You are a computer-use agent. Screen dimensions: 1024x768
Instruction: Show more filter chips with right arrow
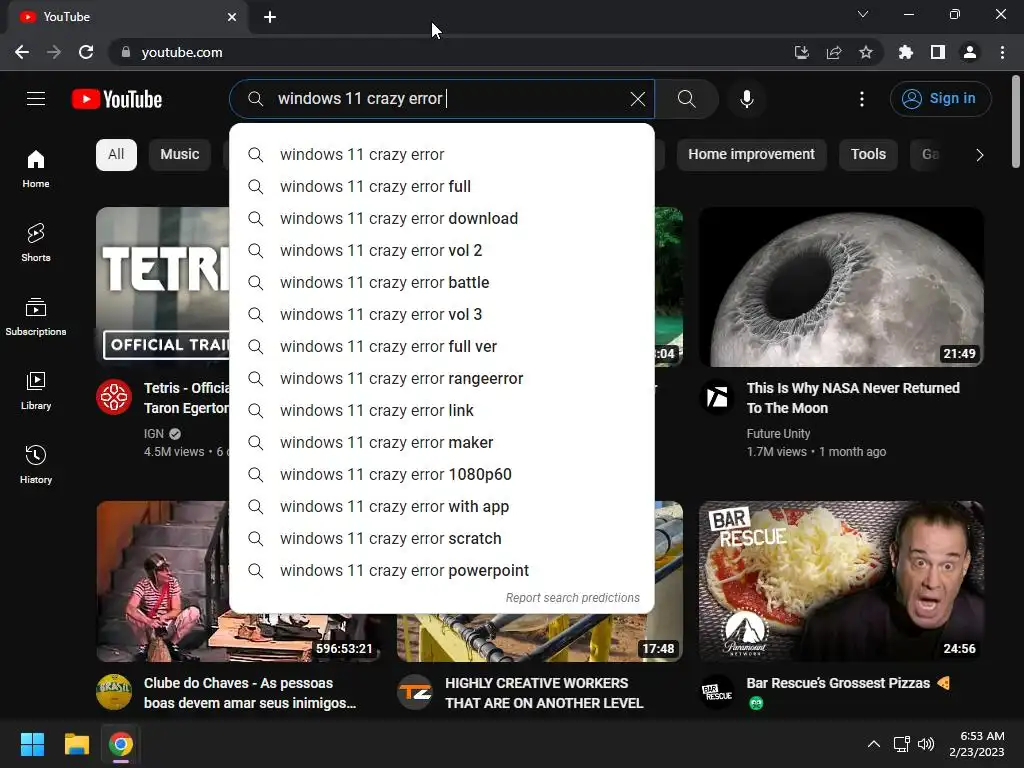click(x=979, y=155)
